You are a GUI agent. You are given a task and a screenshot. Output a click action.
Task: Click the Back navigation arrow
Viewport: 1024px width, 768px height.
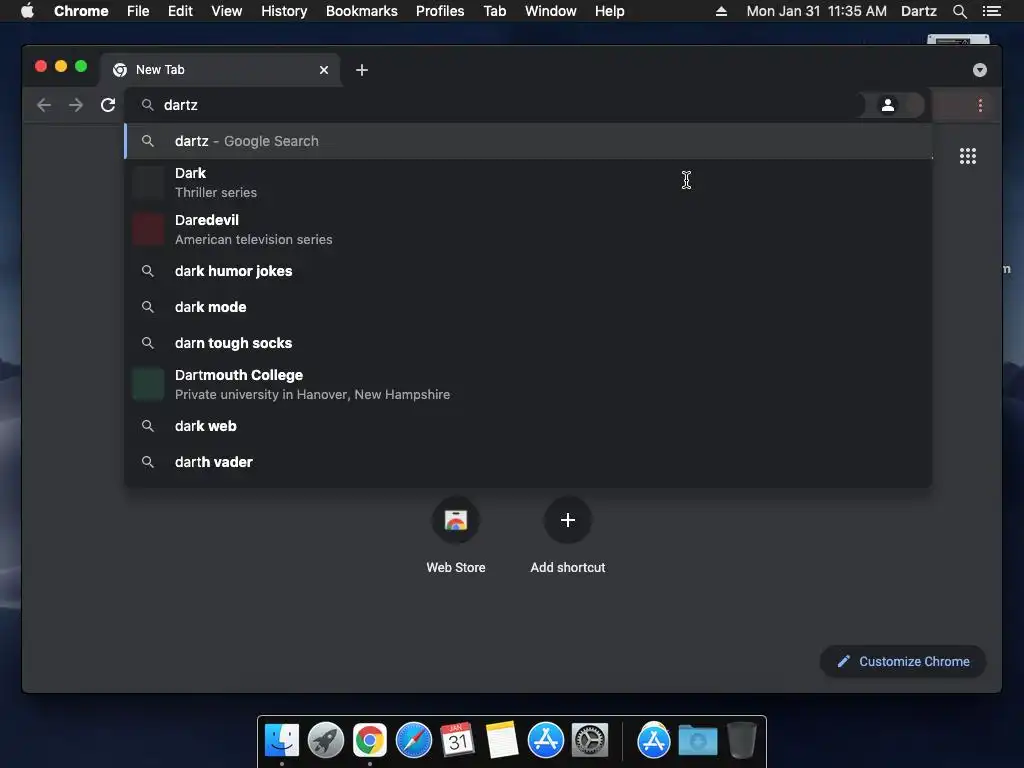tap(44, 105)
